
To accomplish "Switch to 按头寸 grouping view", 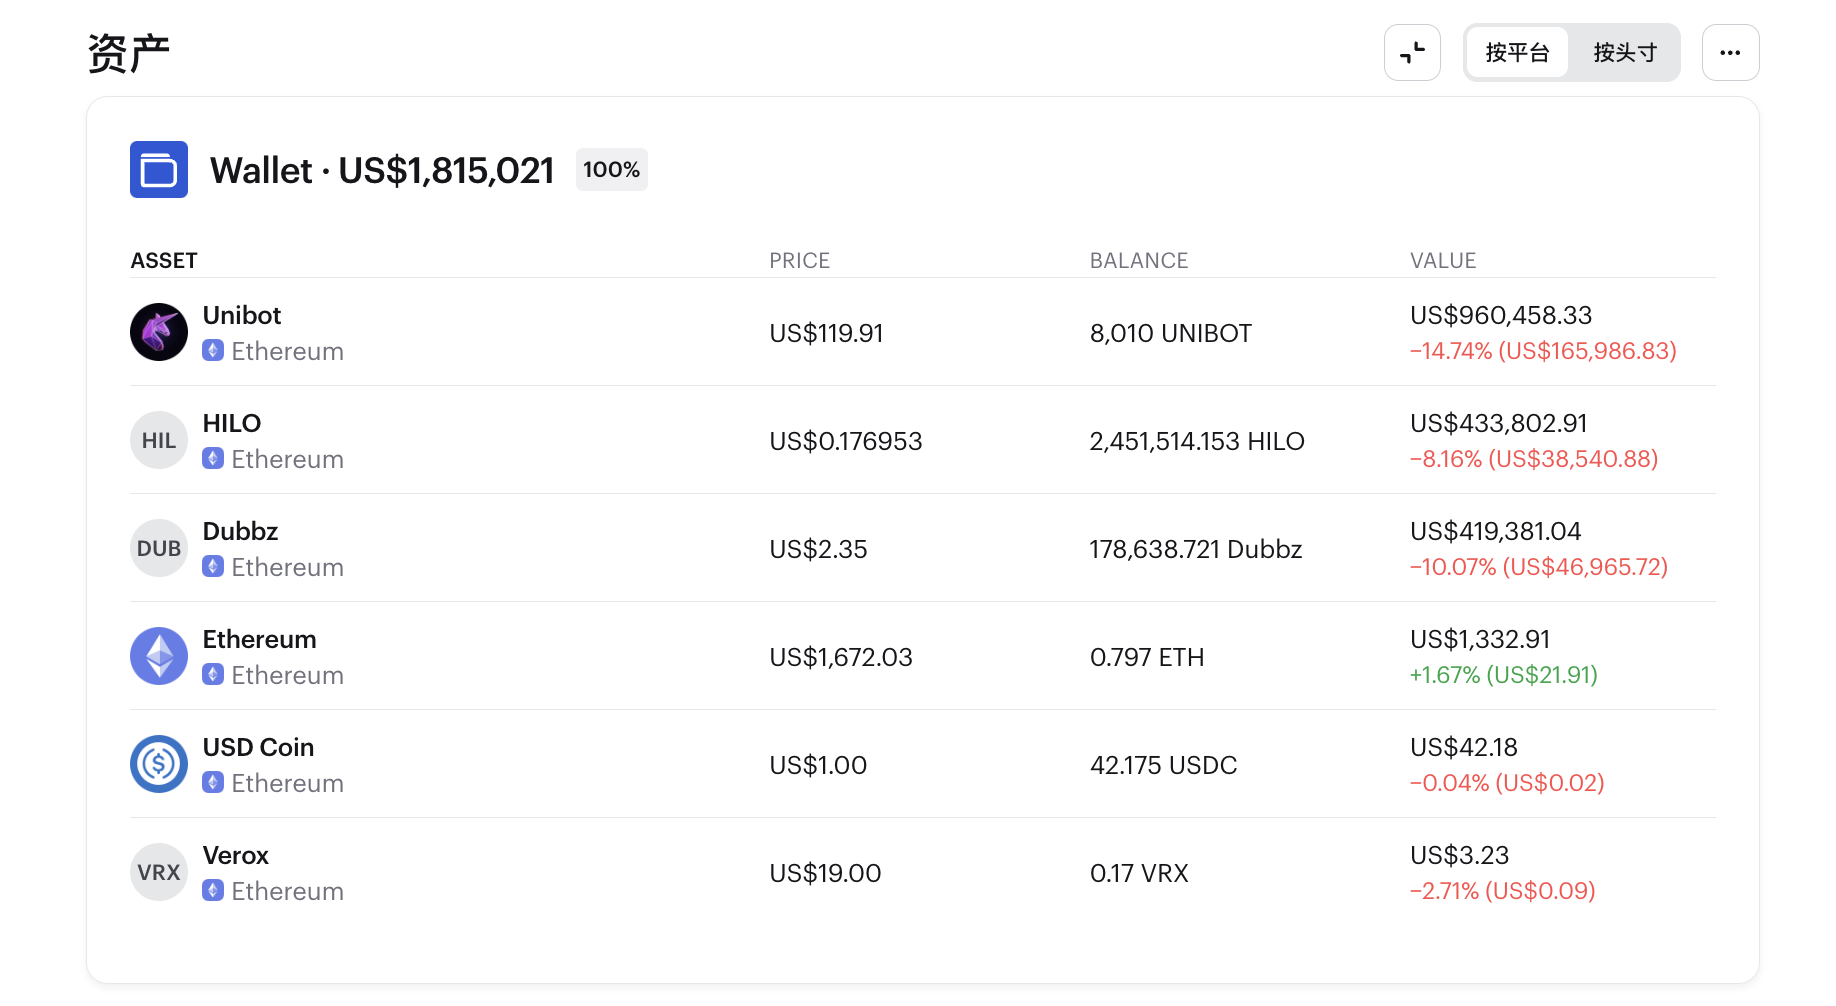I will coord(1625,53).
